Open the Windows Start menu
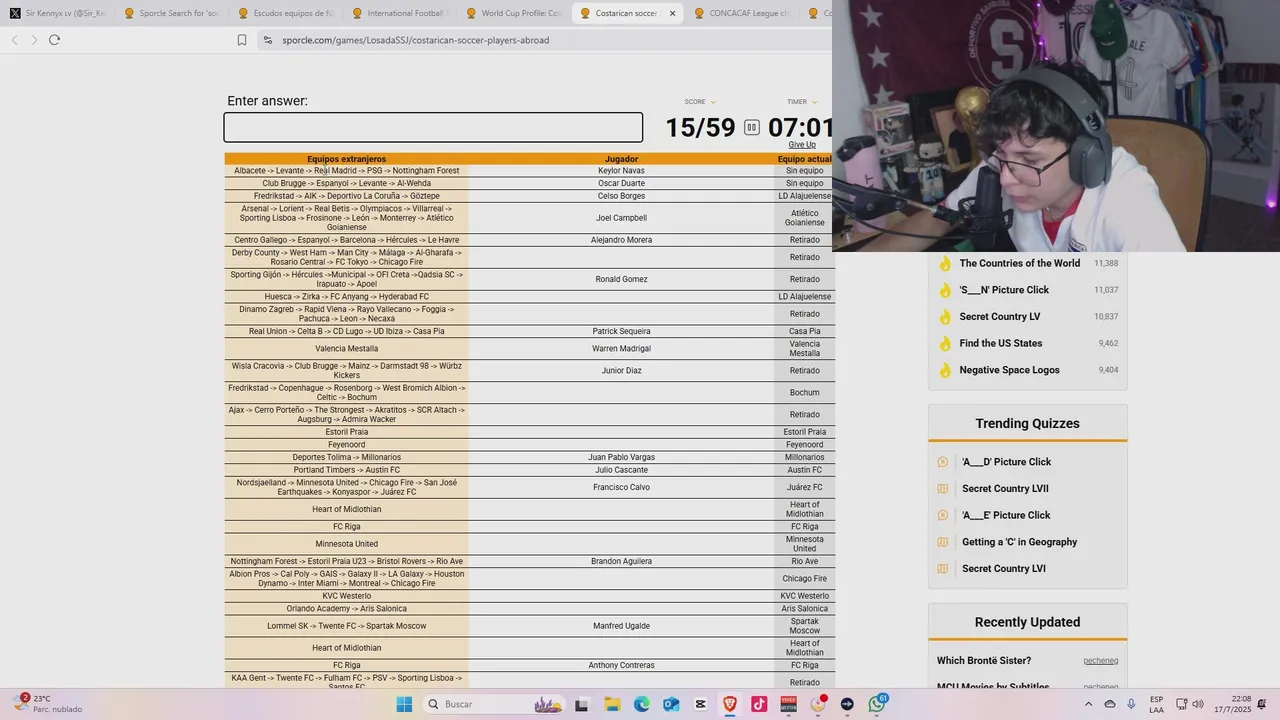Screen dimensions: 1280x720 pos(404,704)
